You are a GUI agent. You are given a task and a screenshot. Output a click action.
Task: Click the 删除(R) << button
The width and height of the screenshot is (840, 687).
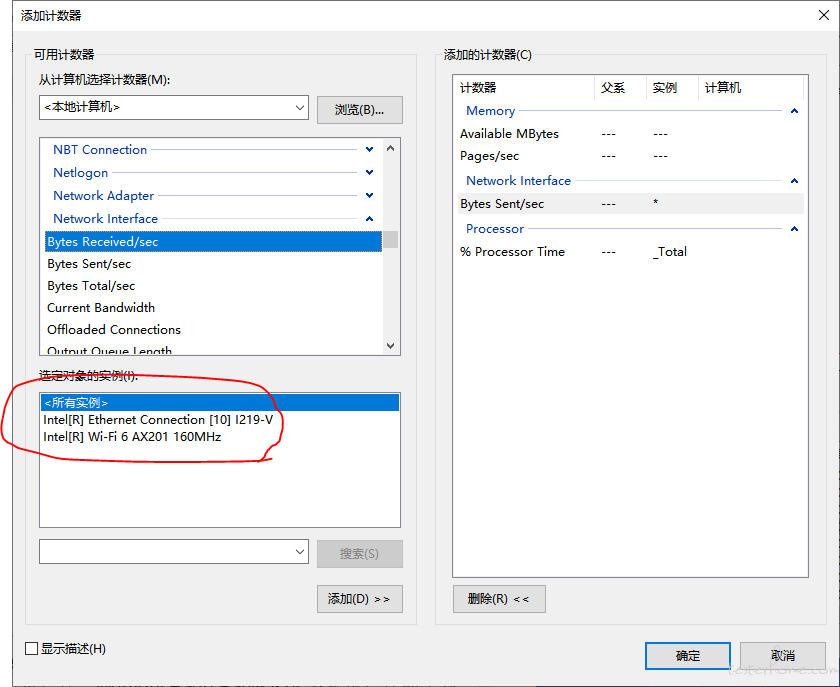point(499,599)
